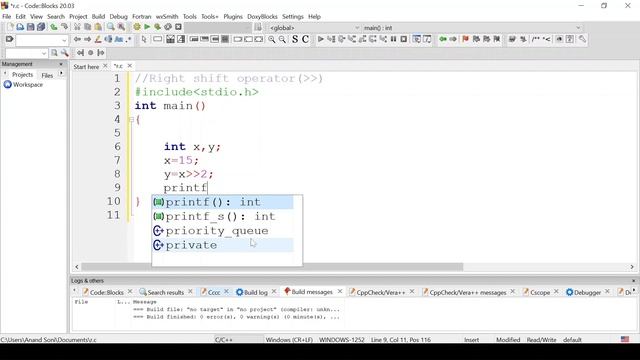640x360 pixels.
Task: Choose printf_s(): int autocomplete suggestion
Action: click(x=223, y=216)
